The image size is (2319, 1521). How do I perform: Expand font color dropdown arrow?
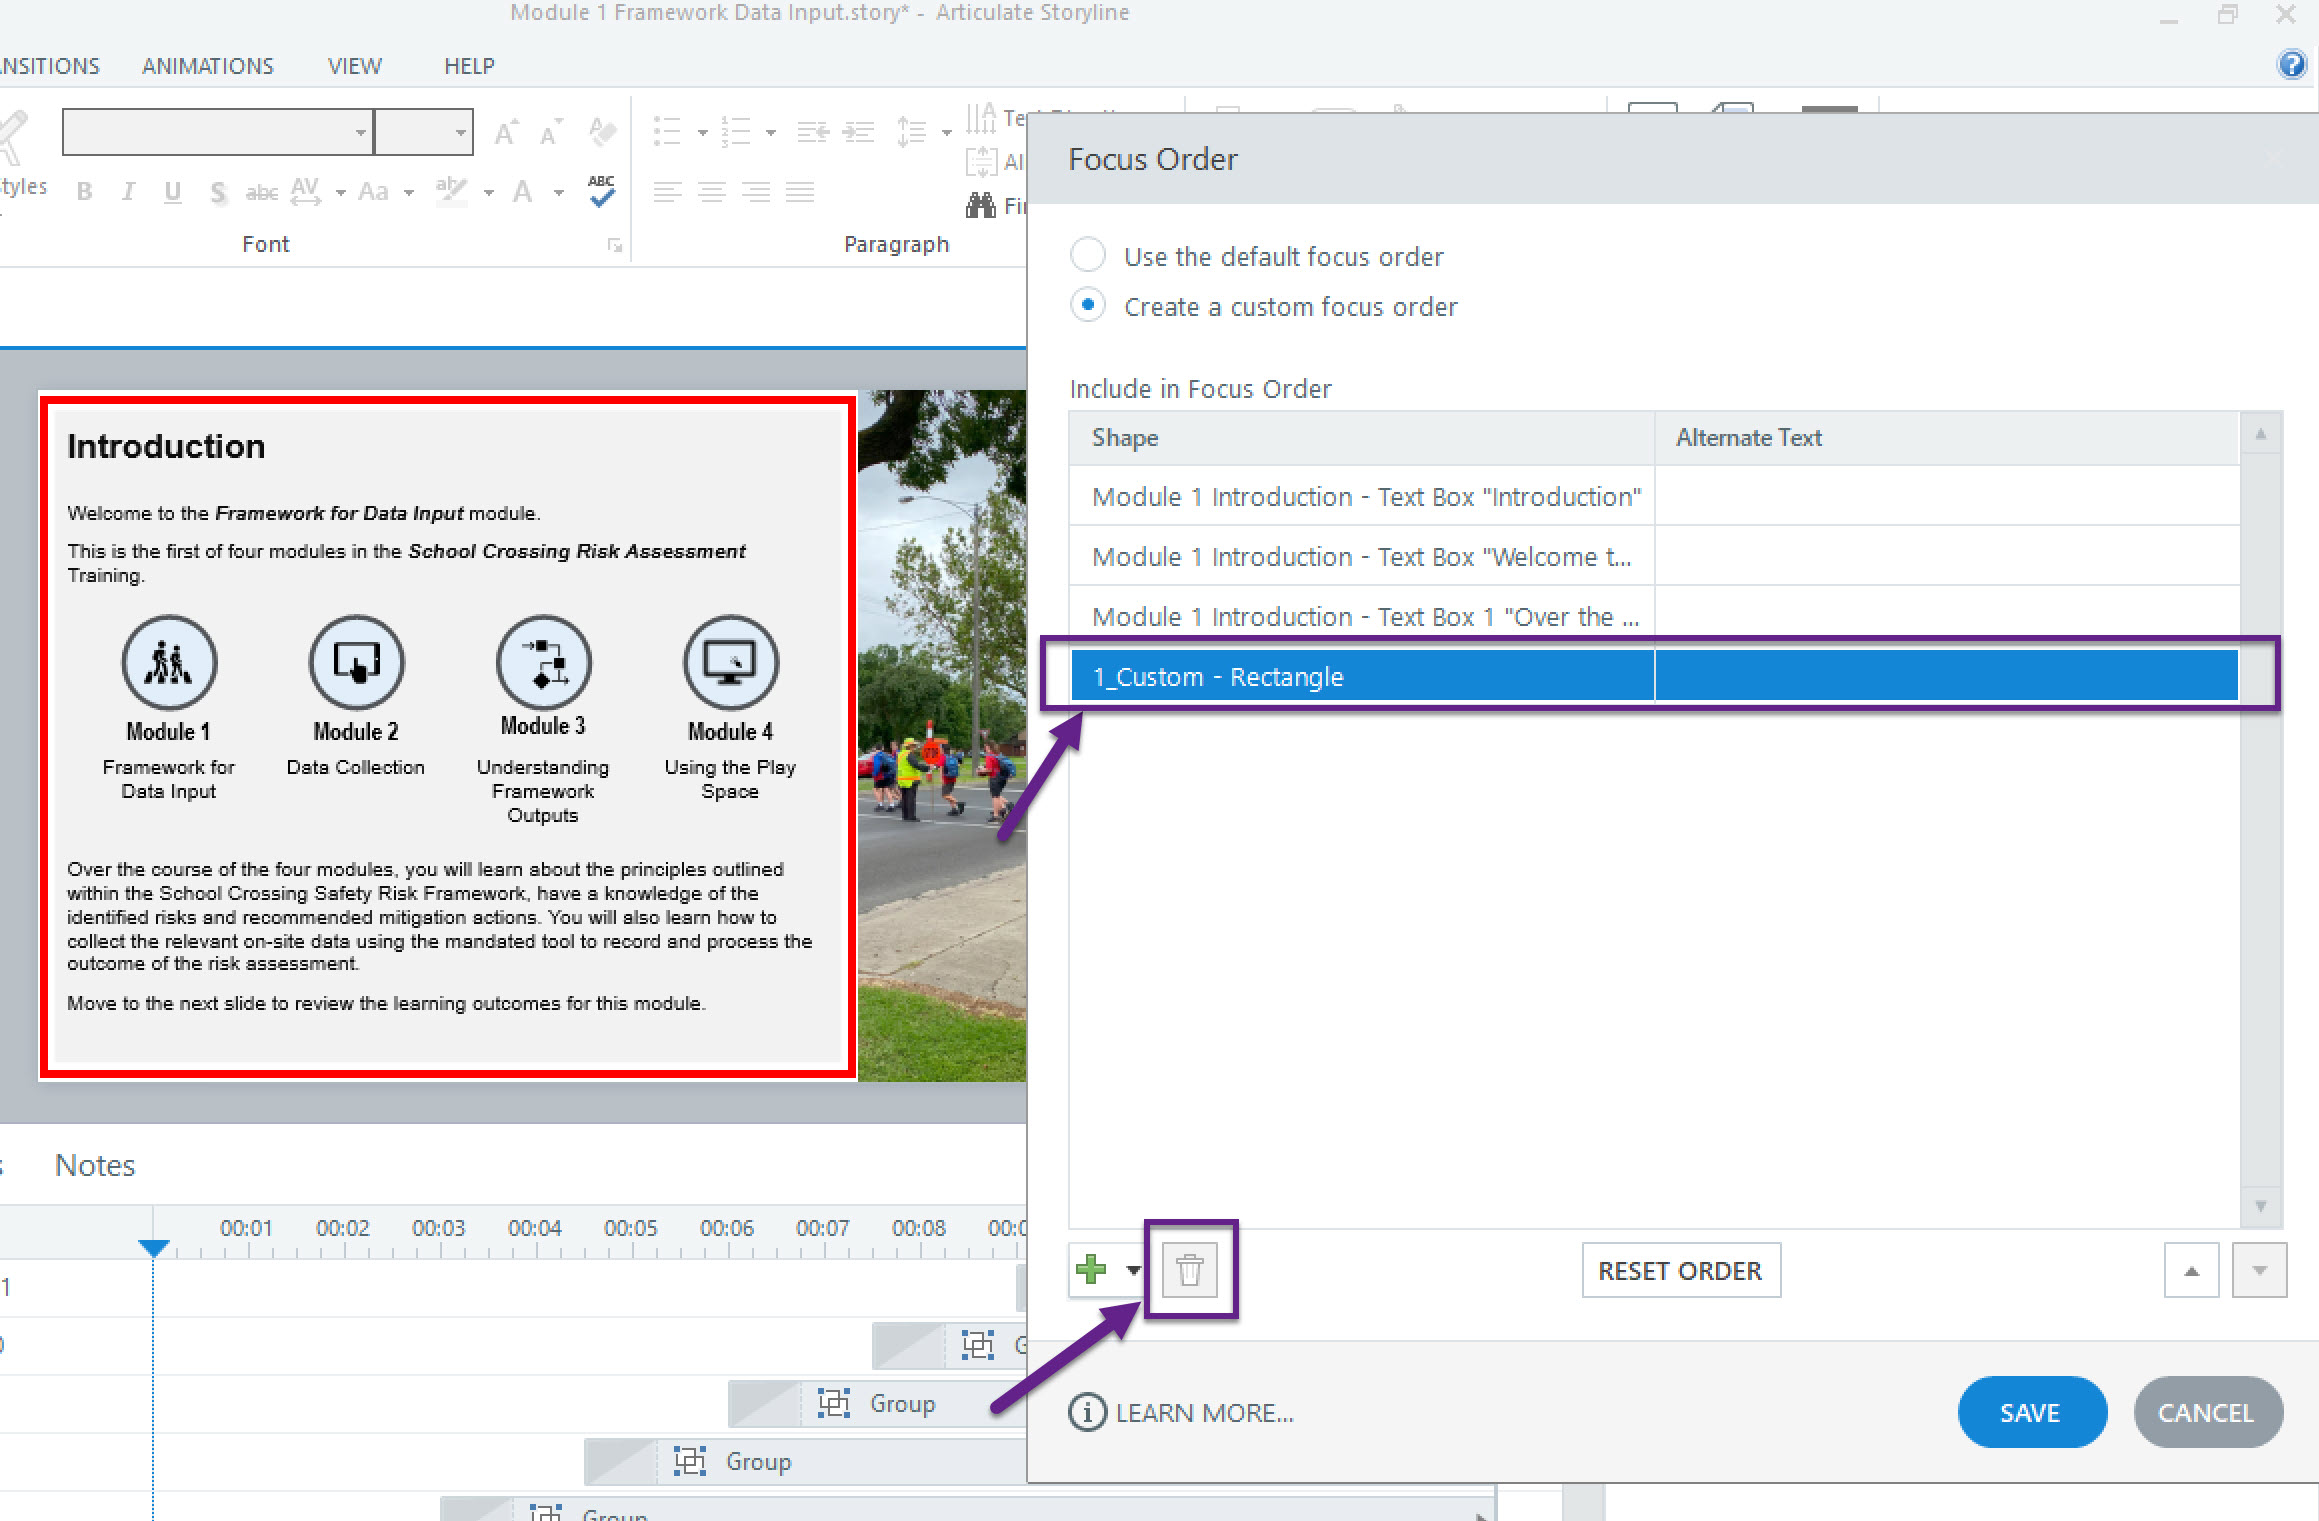[558, 192]
